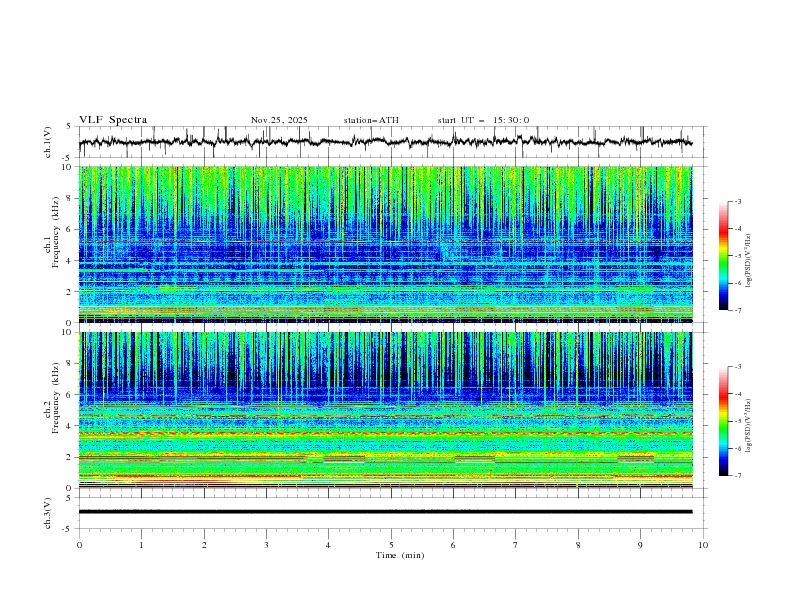The height and width of the screenshot is (612, 792).
Task: Click the '-7' value on the ch.2 colorbar
Action: pyautogui.click(x=737, y=476)
